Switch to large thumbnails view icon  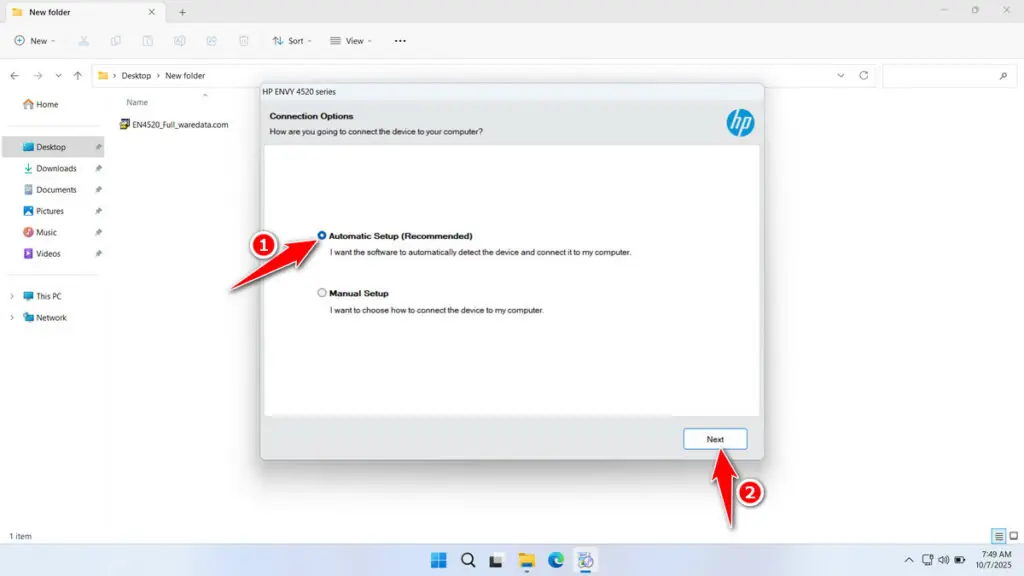(x=1013, y=536)
